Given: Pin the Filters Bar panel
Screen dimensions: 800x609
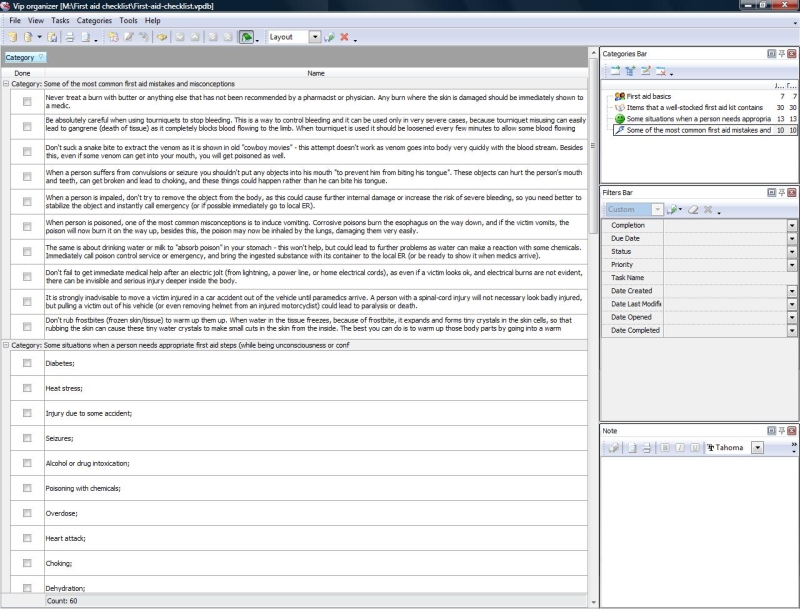Looking at the screenshot, I should pos(781,191).
